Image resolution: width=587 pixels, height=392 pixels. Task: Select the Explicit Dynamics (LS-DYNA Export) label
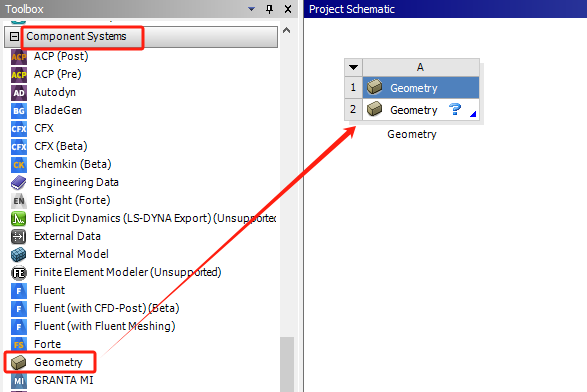coord(155,218)
